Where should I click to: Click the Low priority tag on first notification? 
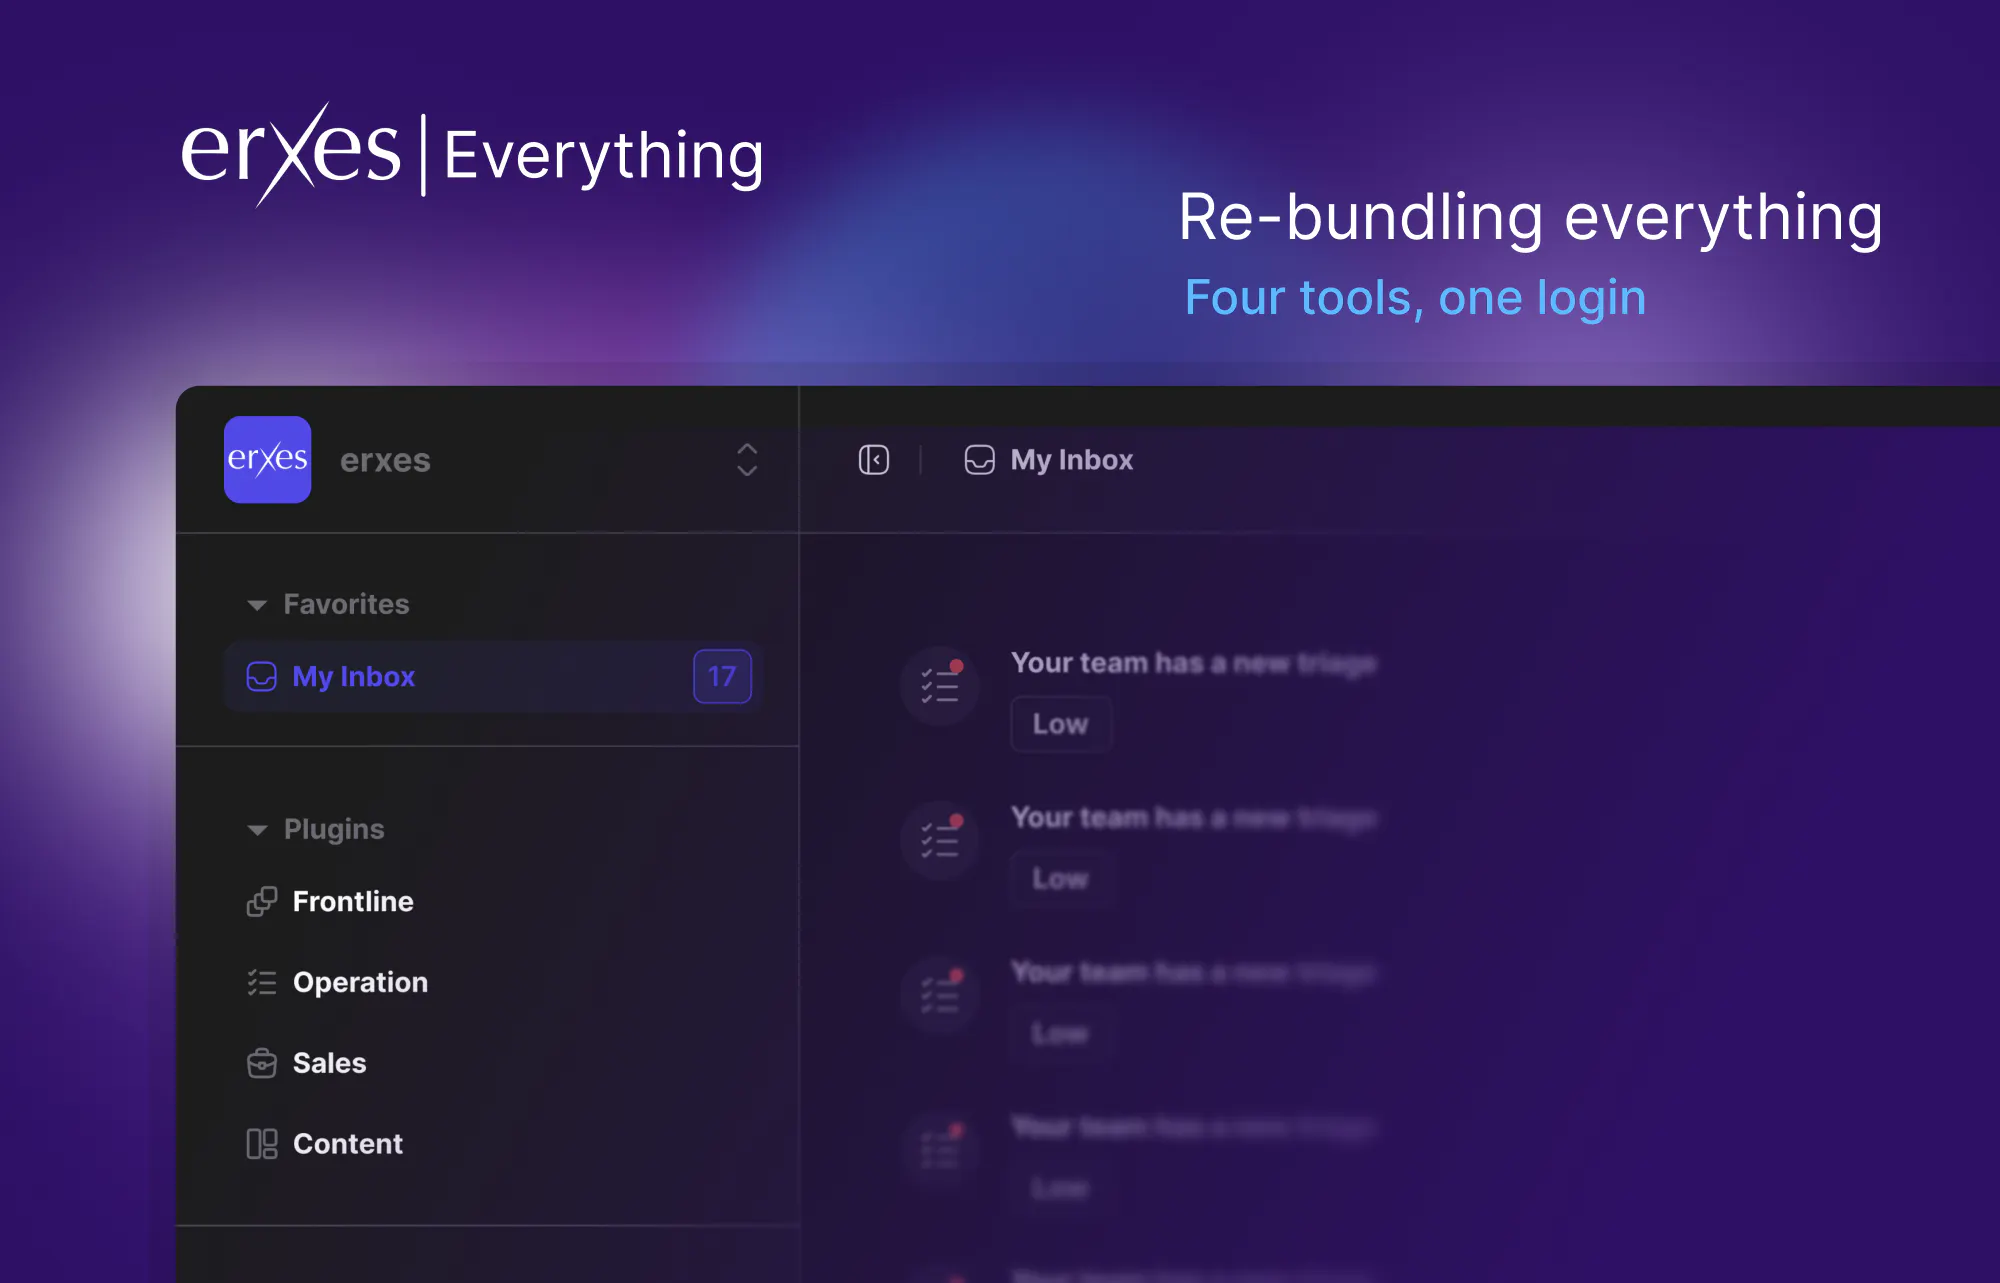coord(1060,724)
